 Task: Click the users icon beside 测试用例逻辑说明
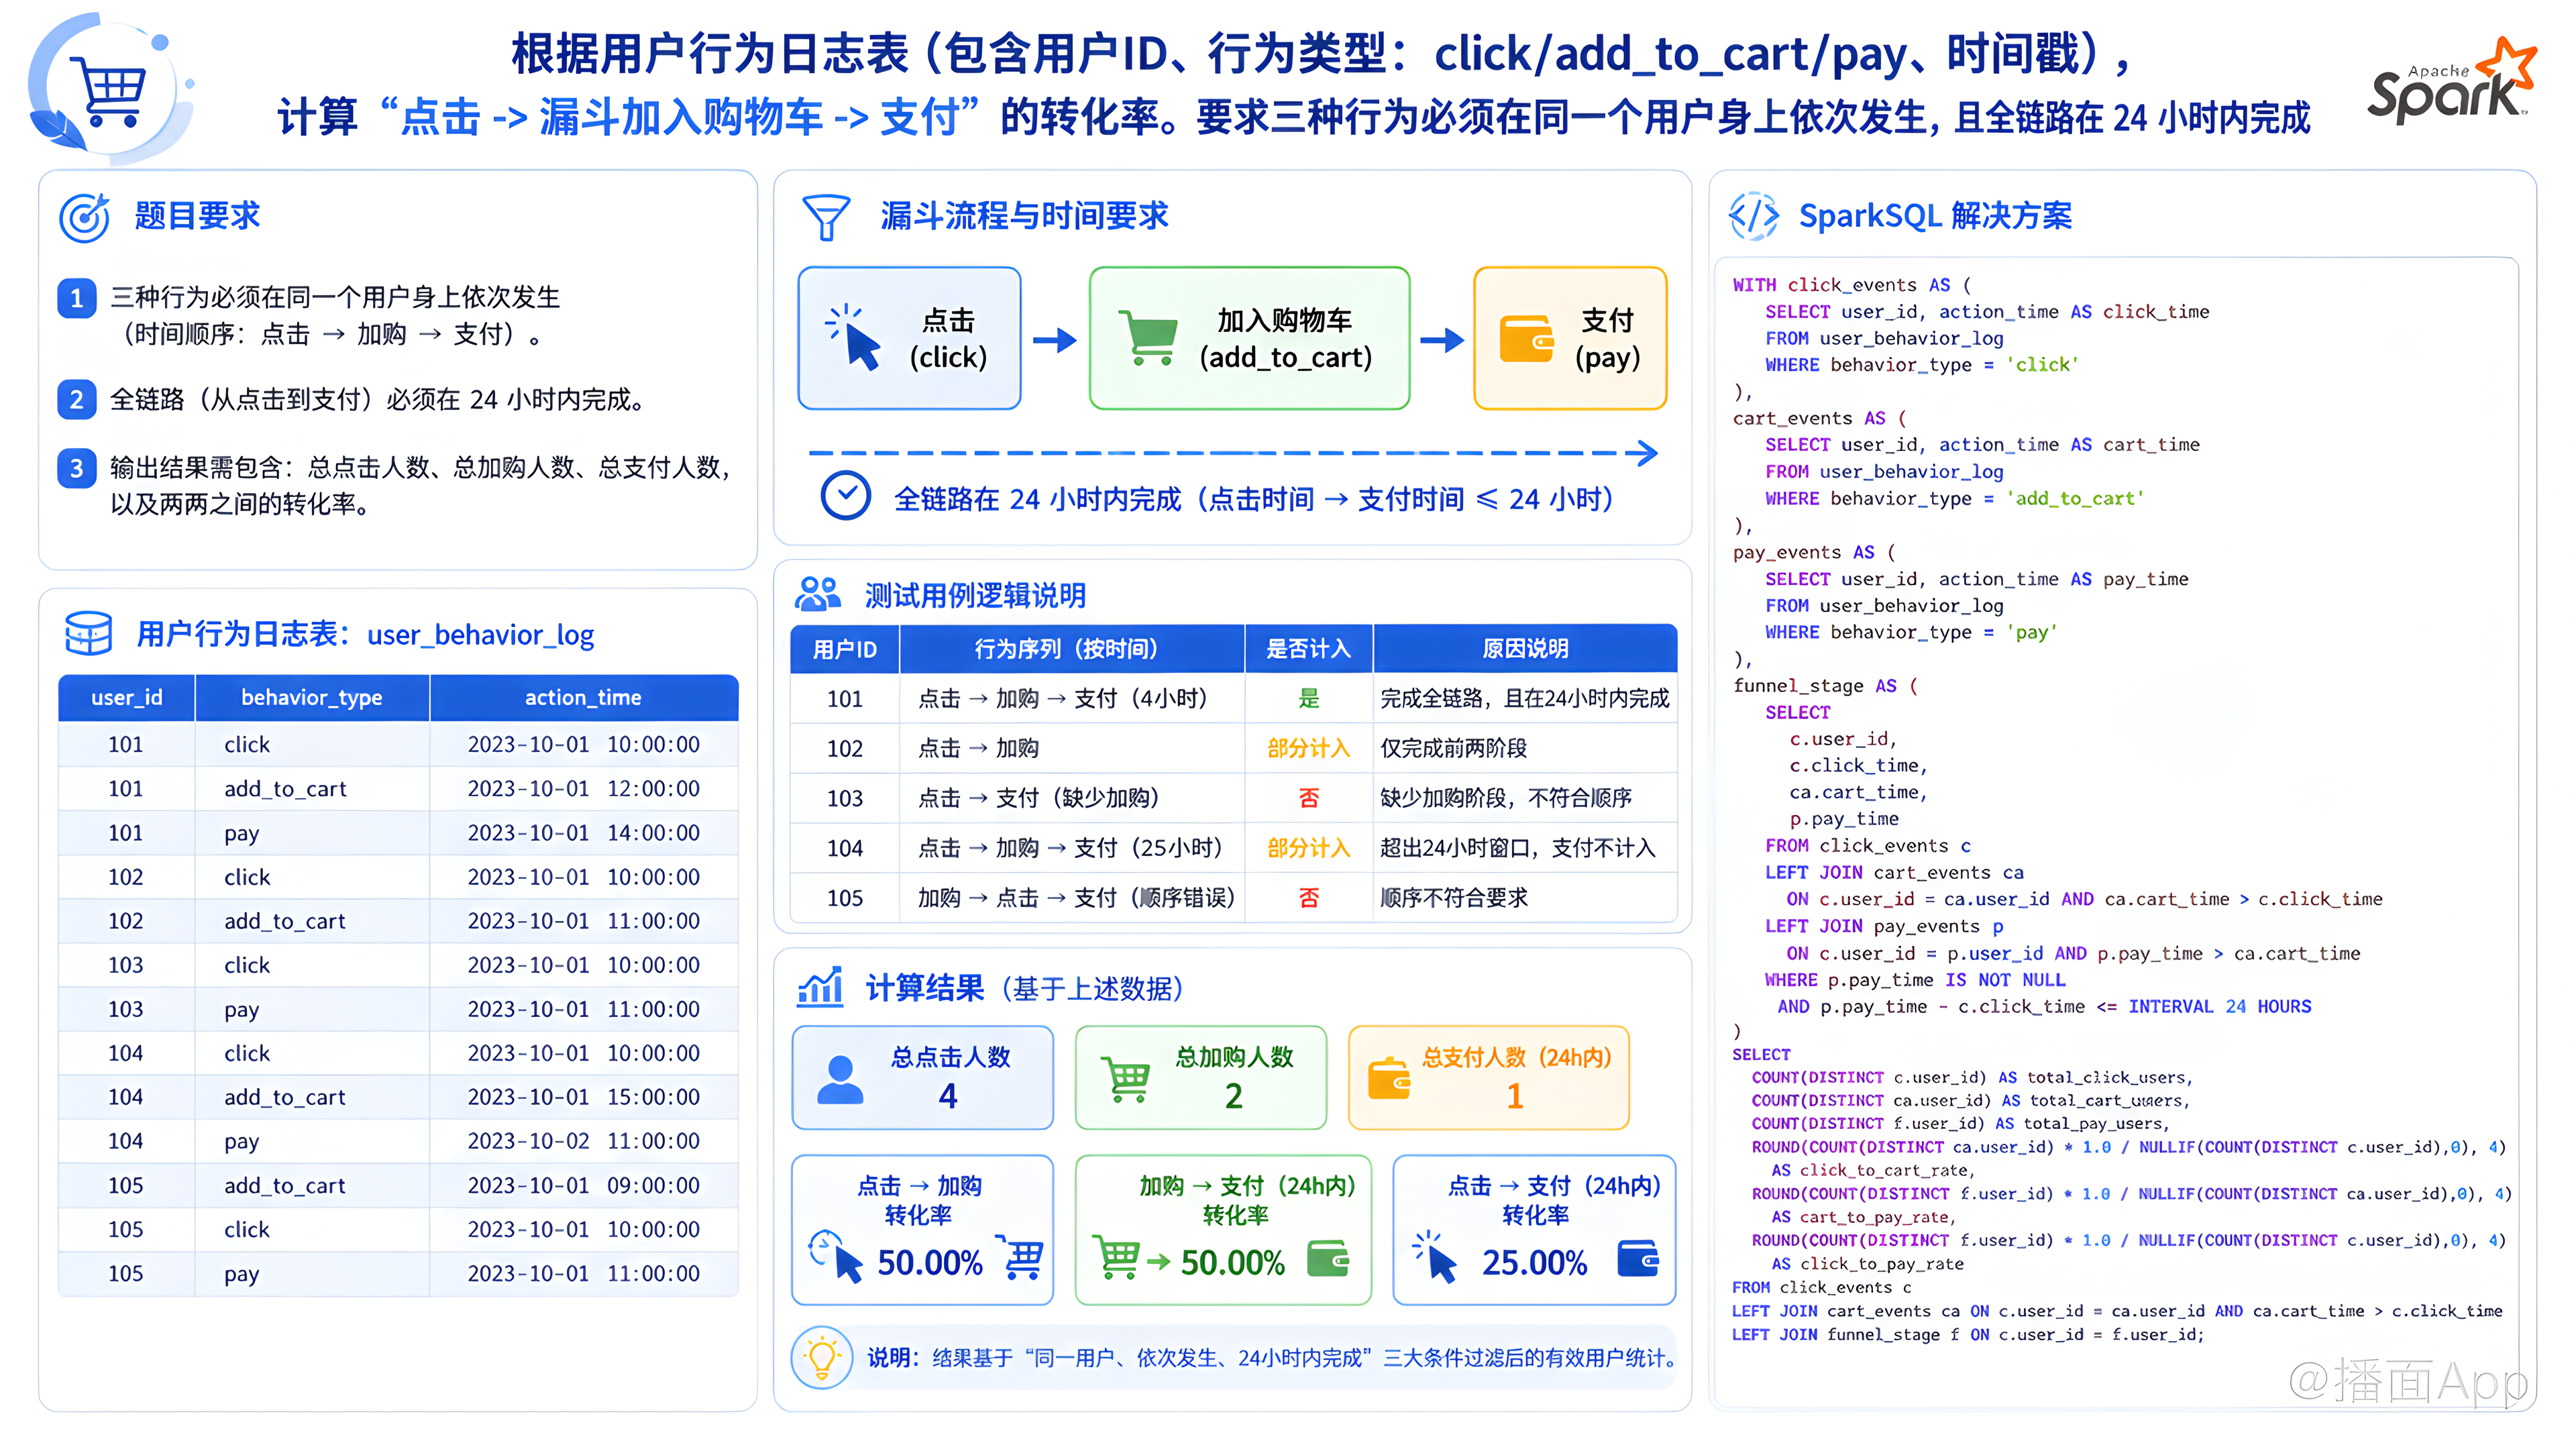click(x=818, y=594)
